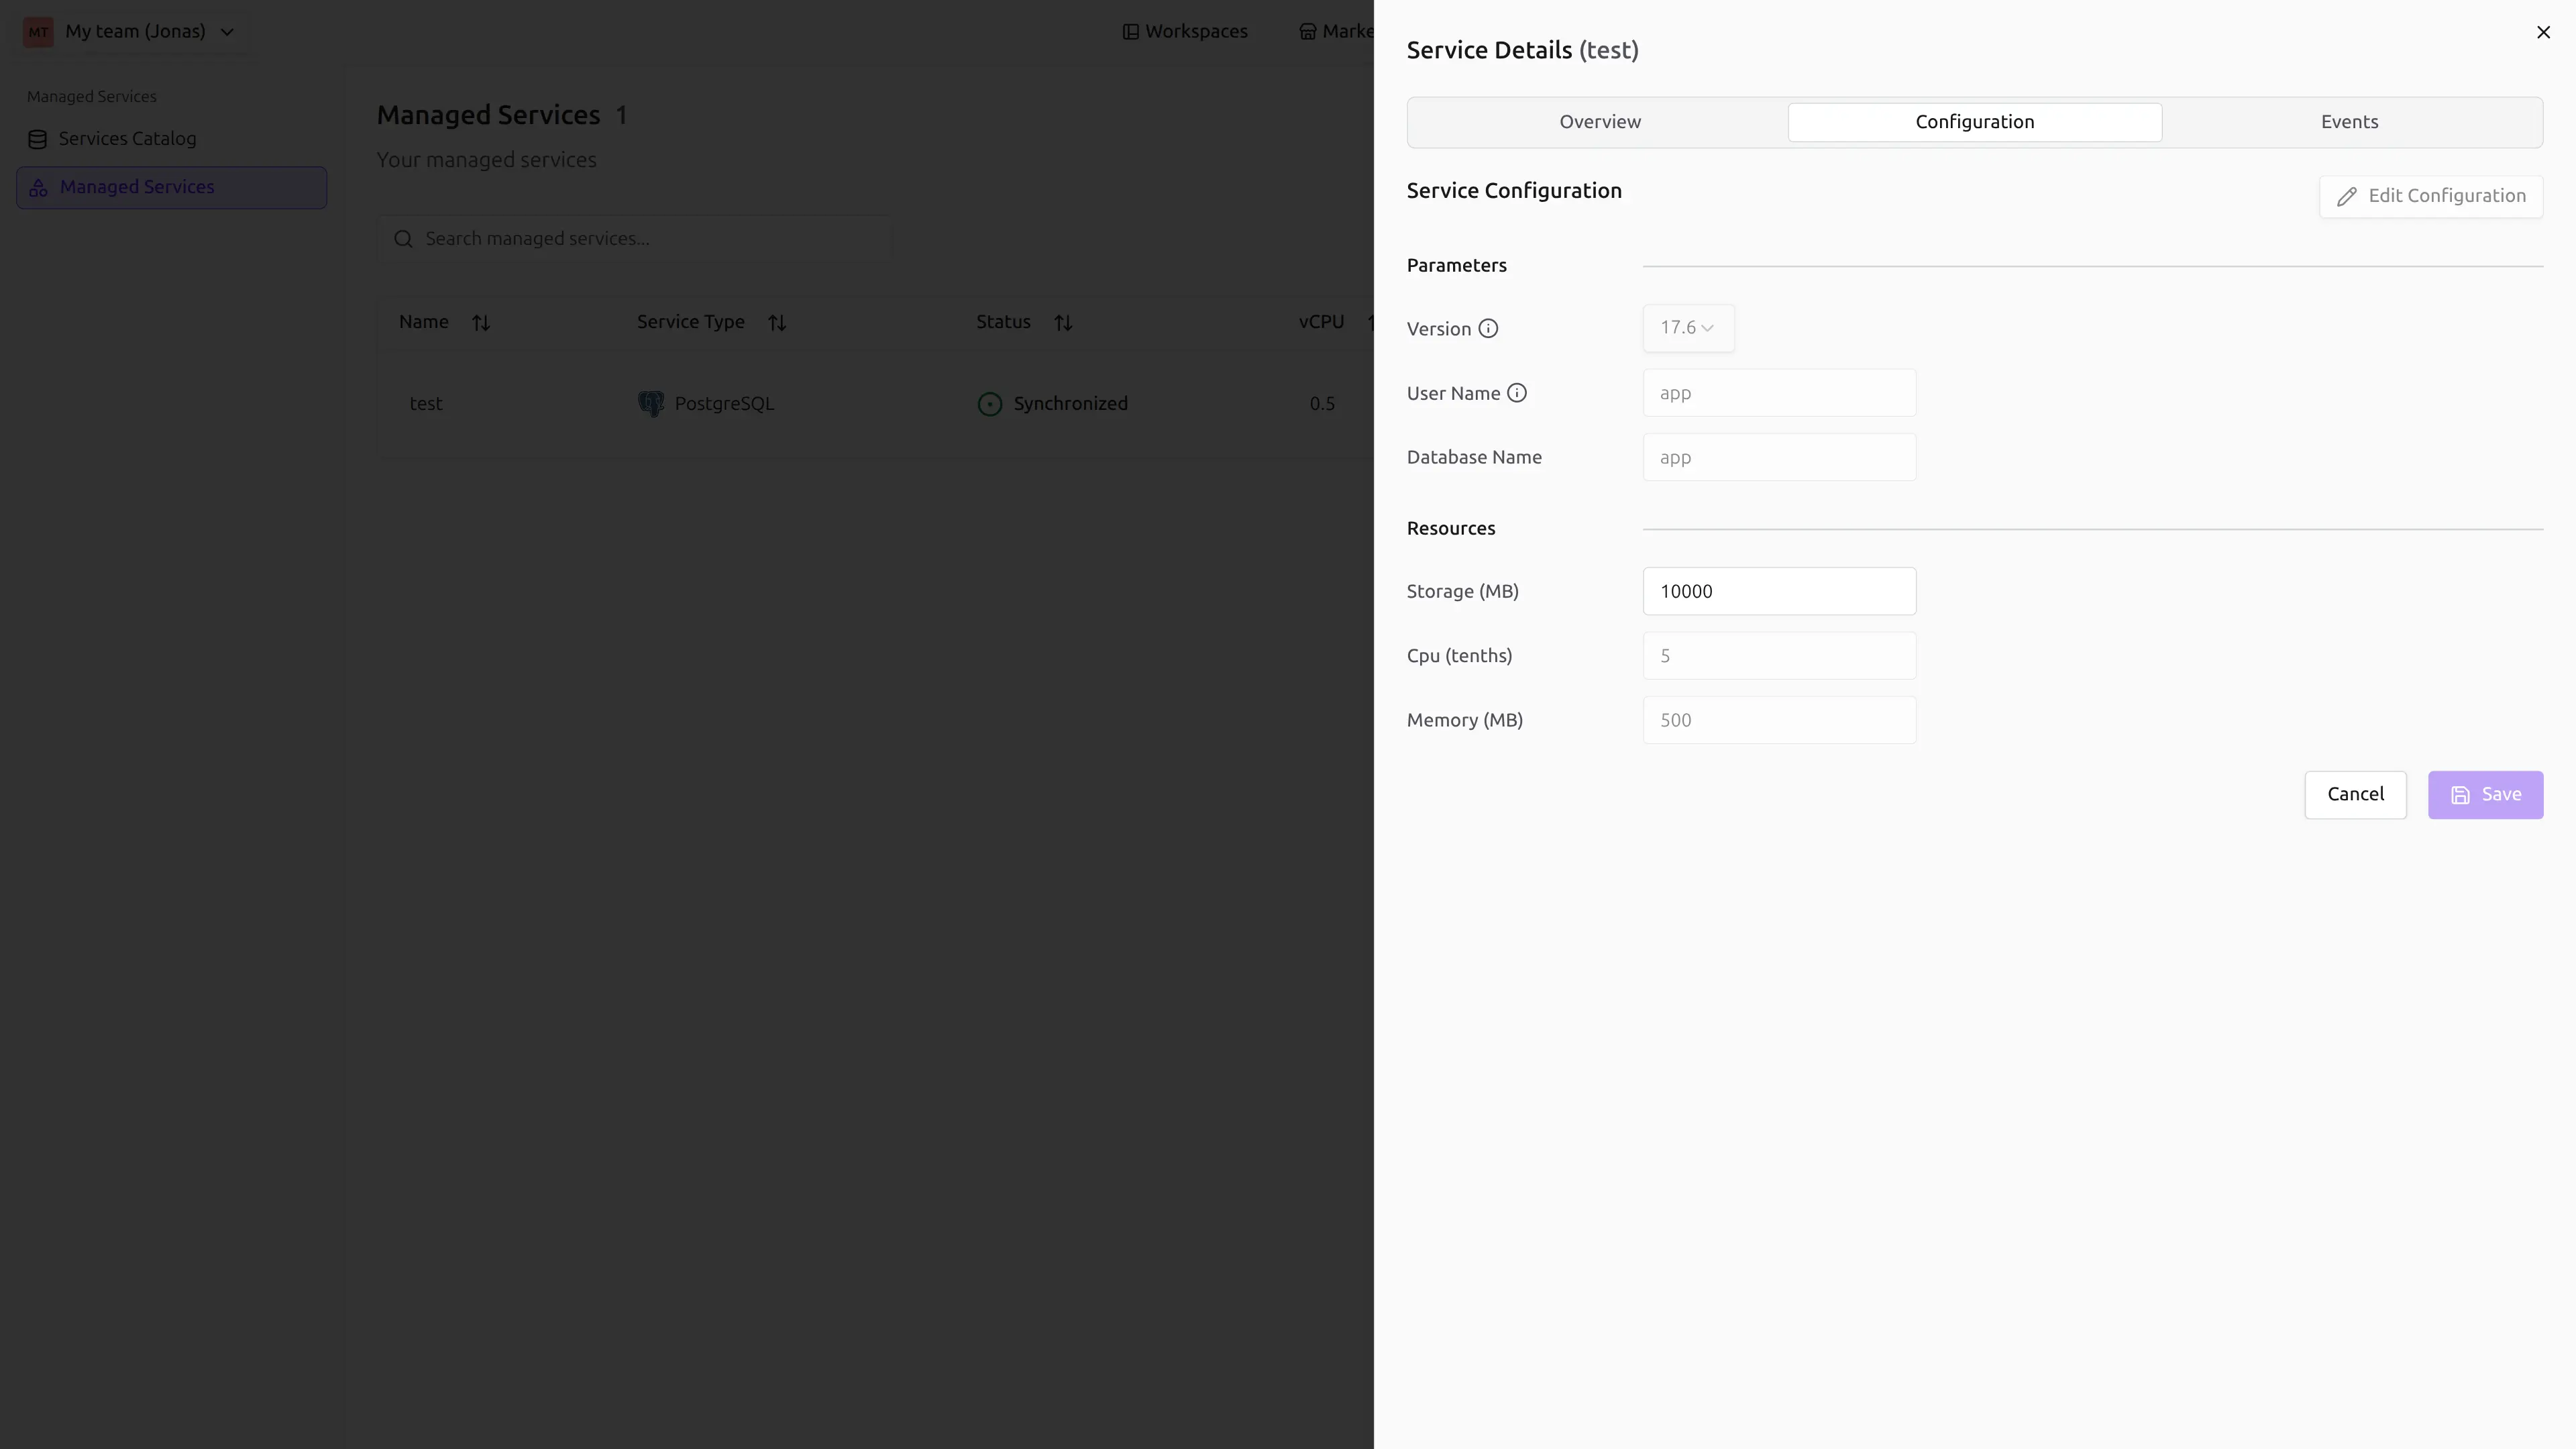Screen dimensions: 2576x1449
Task: Click the Services Catalog database icon
Action: (x=38, y=138)
